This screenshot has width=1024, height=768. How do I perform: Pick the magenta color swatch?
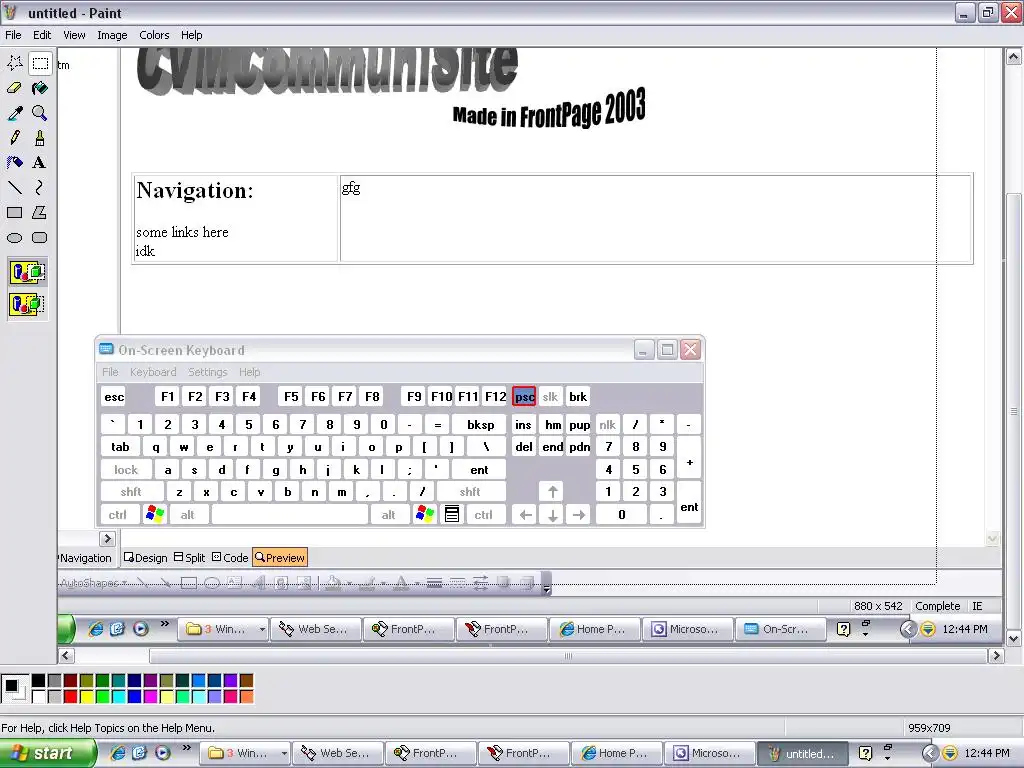(150, 697)
